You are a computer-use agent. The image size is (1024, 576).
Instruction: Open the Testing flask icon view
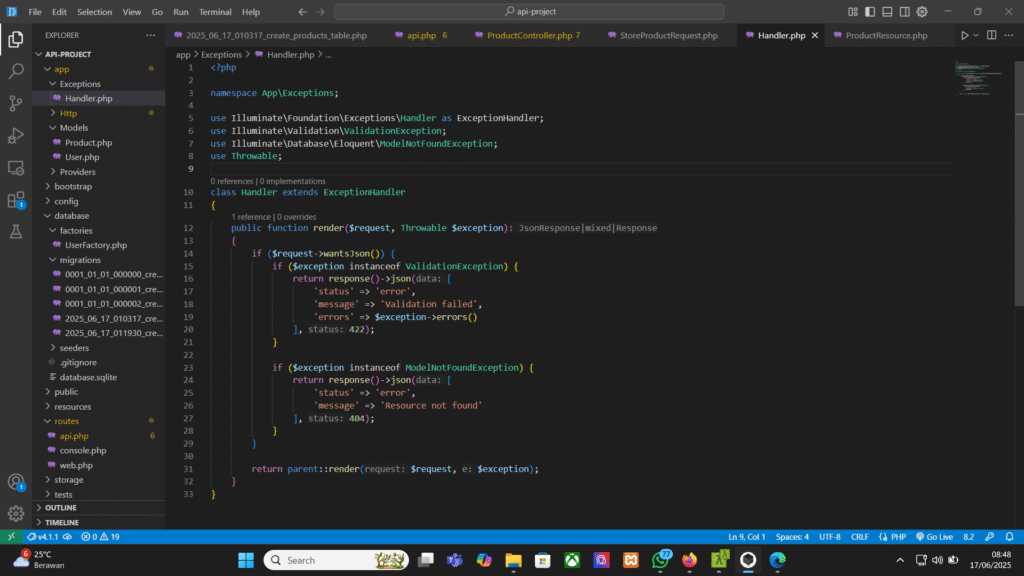(16, 231)
